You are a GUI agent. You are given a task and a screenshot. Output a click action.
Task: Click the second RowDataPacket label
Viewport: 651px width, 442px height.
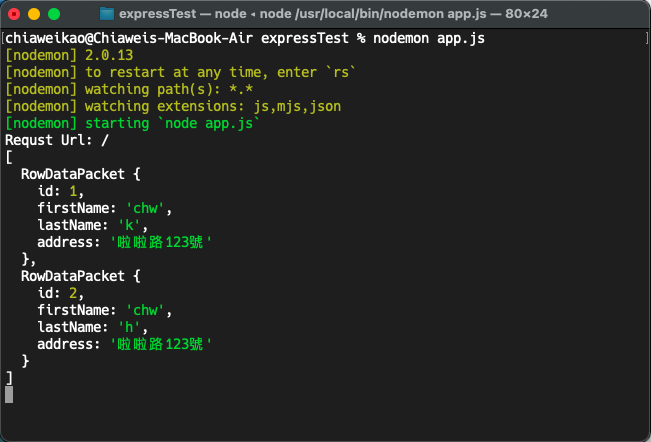pyautogui.click(x=73, y=276)
